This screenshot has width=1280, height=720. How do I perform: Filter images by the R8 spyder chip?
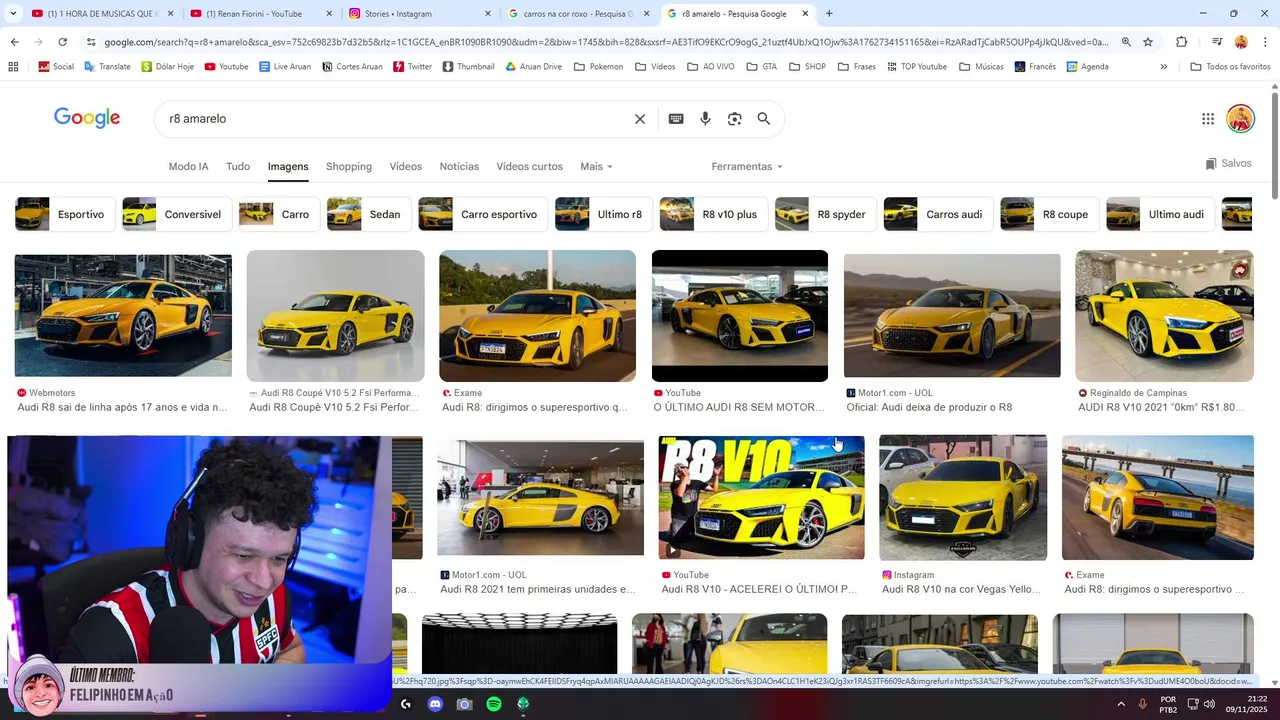coord(825,214)
